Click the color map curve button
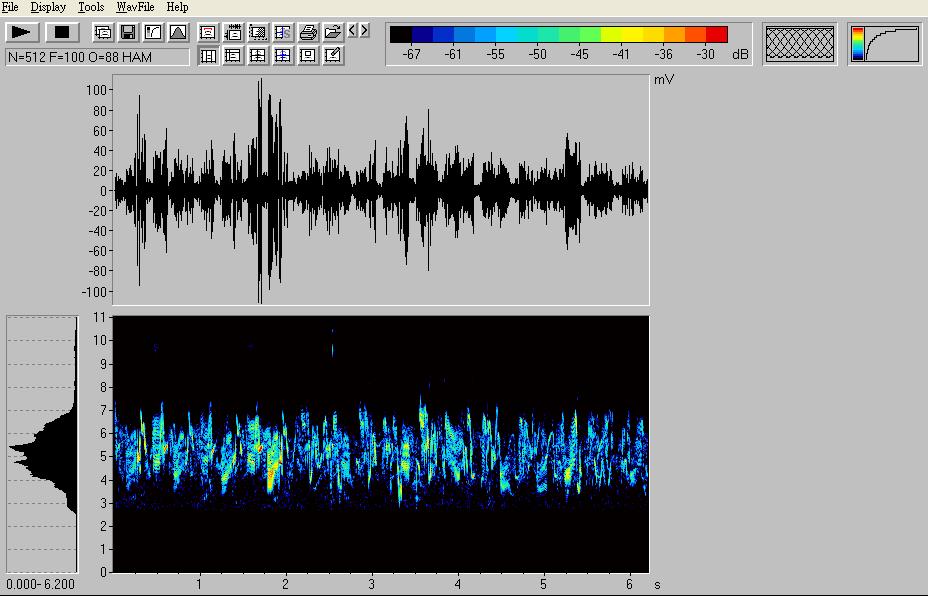Image resolution: width=928 pixels, height=596 pixels. pos(885,44)
